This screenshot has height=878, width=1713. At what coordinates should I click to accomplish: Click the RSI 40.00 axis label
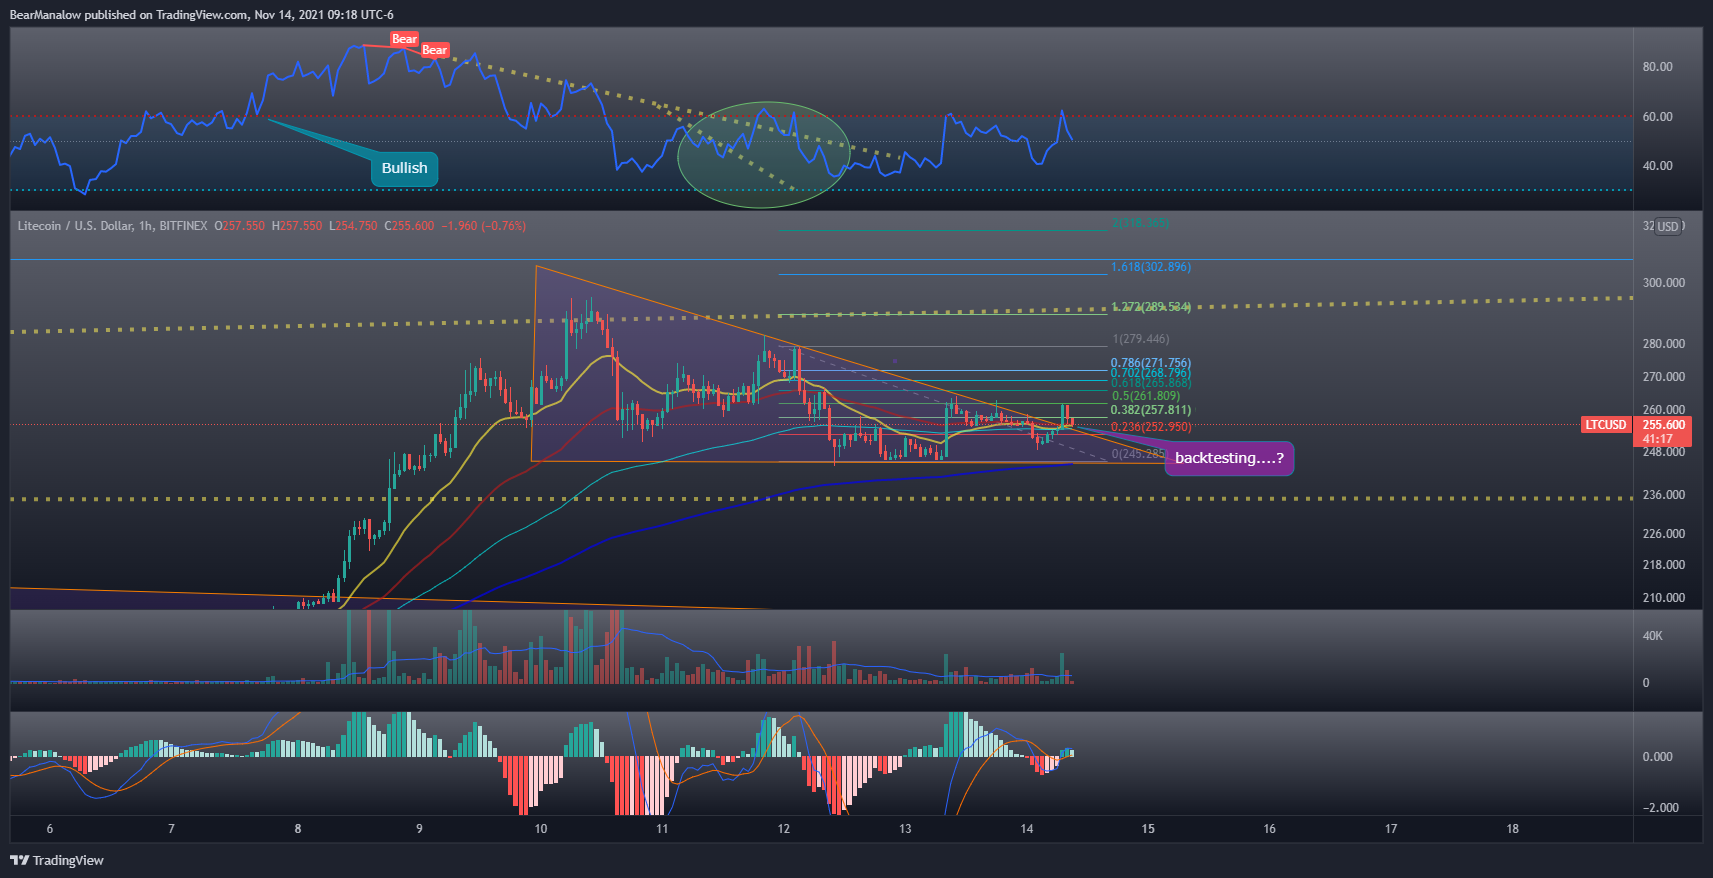[1657, 166]
